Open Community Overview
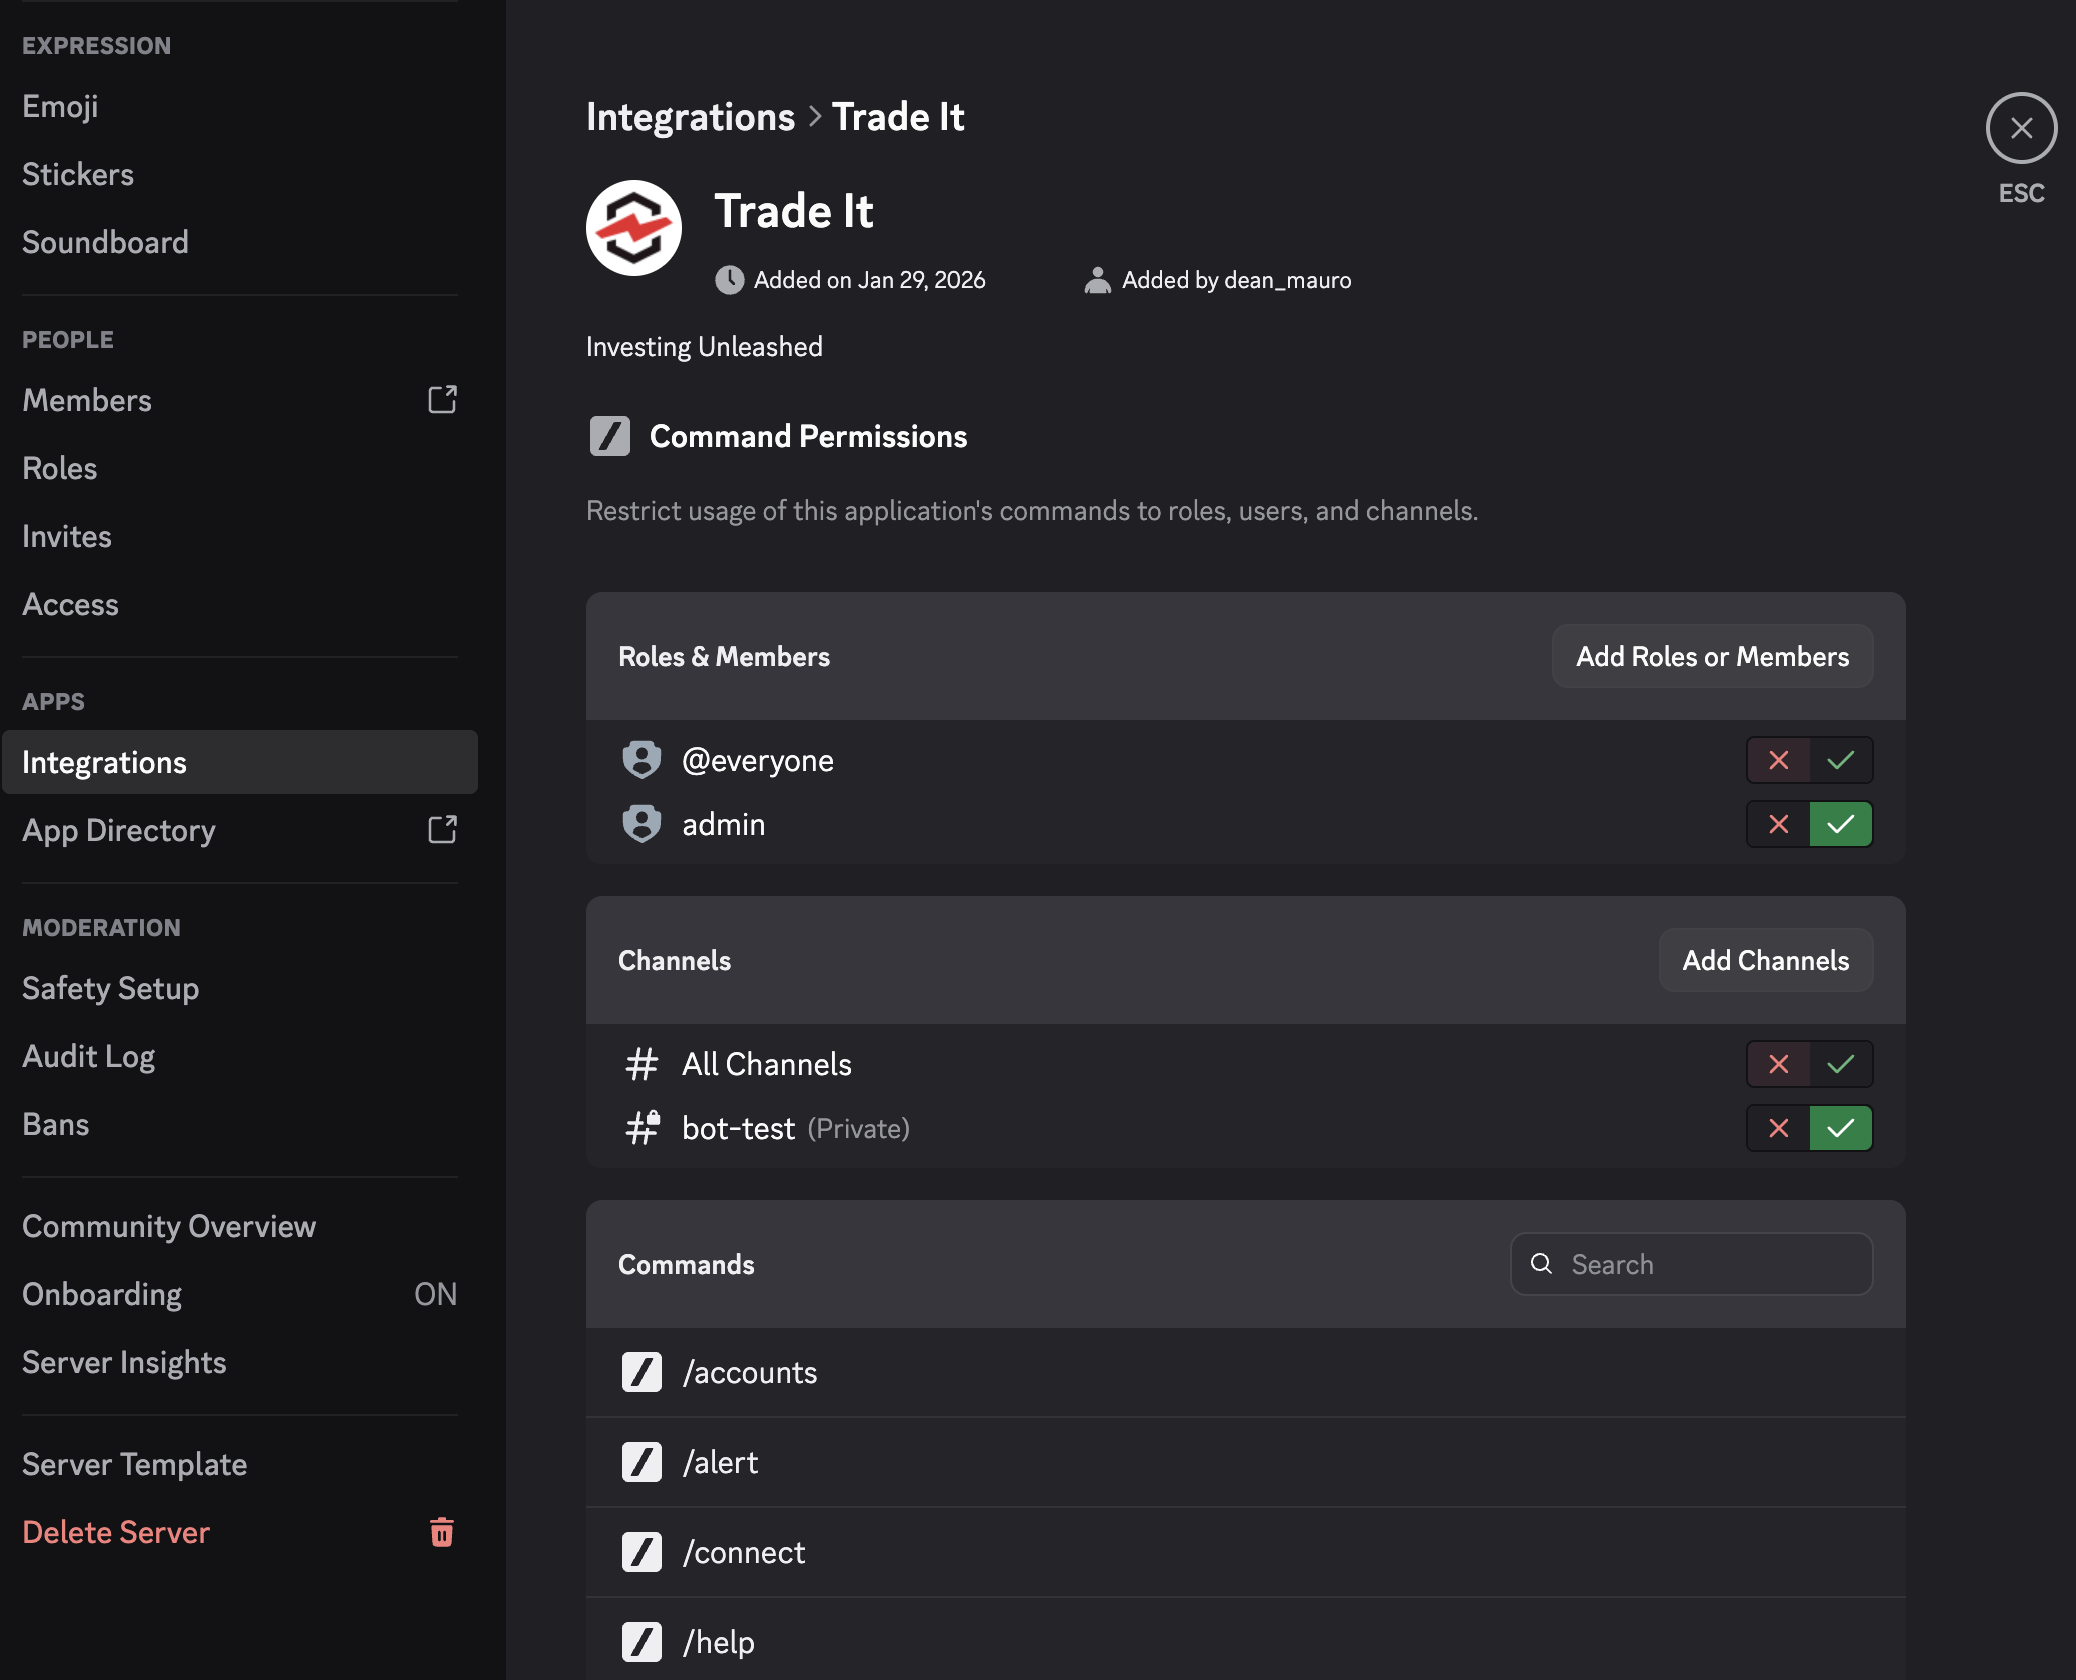This screenshot has height=1680, width=2076. 240,1226
